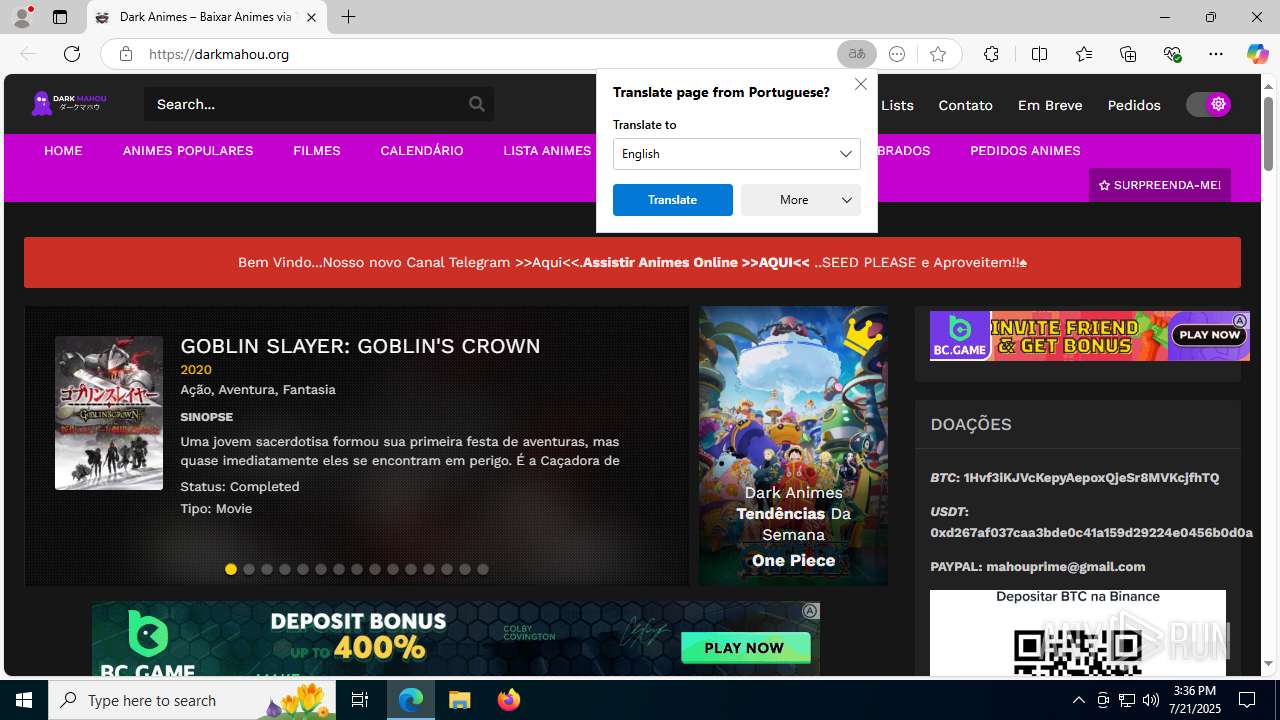Open the FILMES menu item
Viewport: 1280px width, 720px height.
[317, 151]
